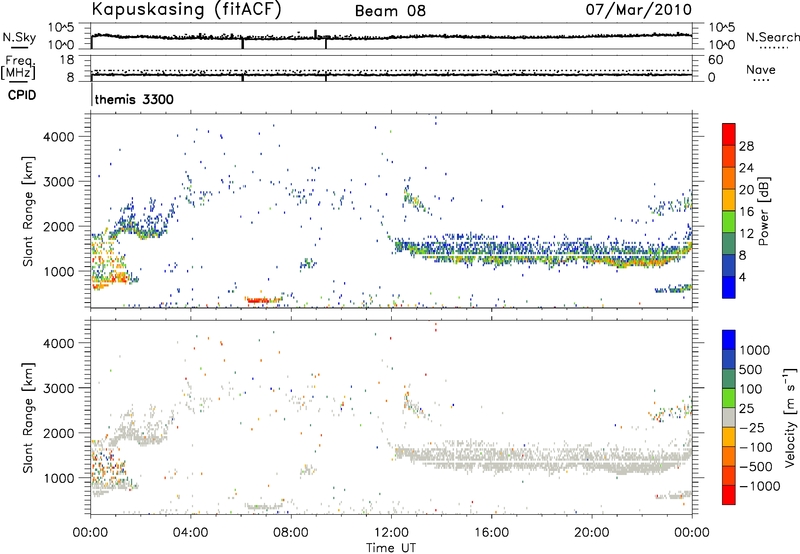Click the 1000 tick on Velocity scale
Viewport: 800px width, 554px height.
pyautogui.click(x=755, y=350)
